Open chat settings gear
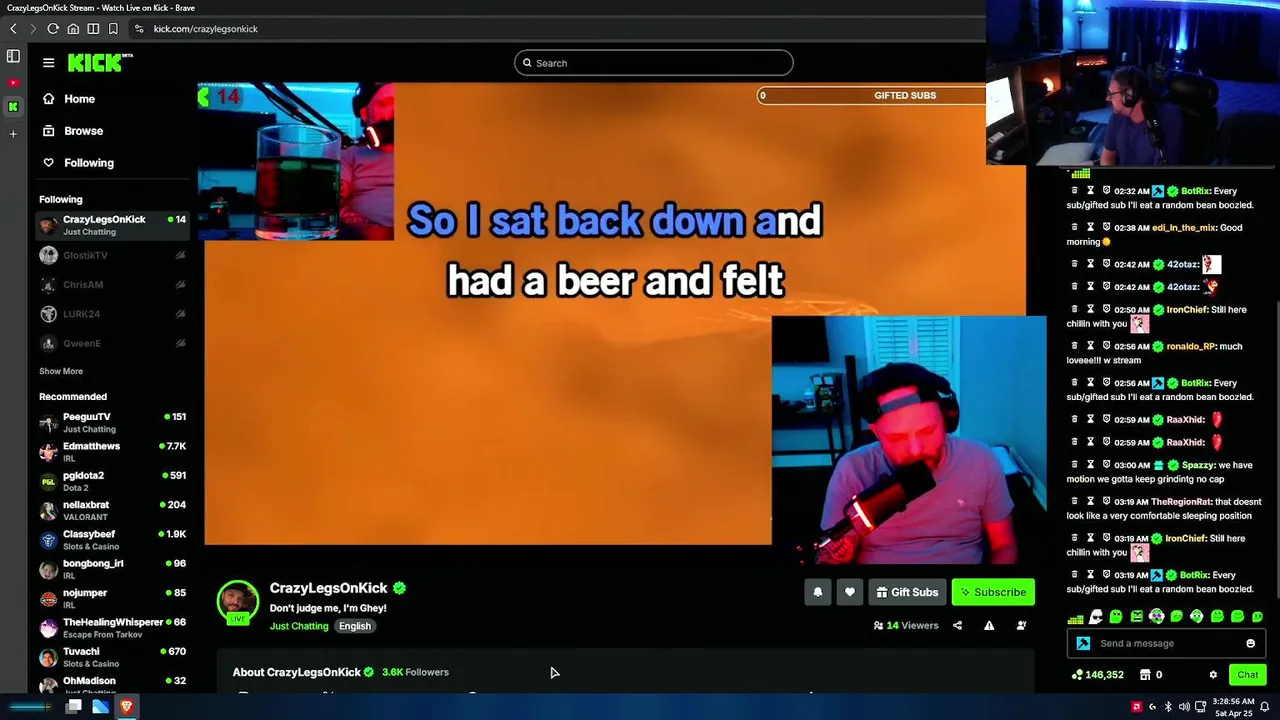1280x720 pixels. coord(1213,675)
